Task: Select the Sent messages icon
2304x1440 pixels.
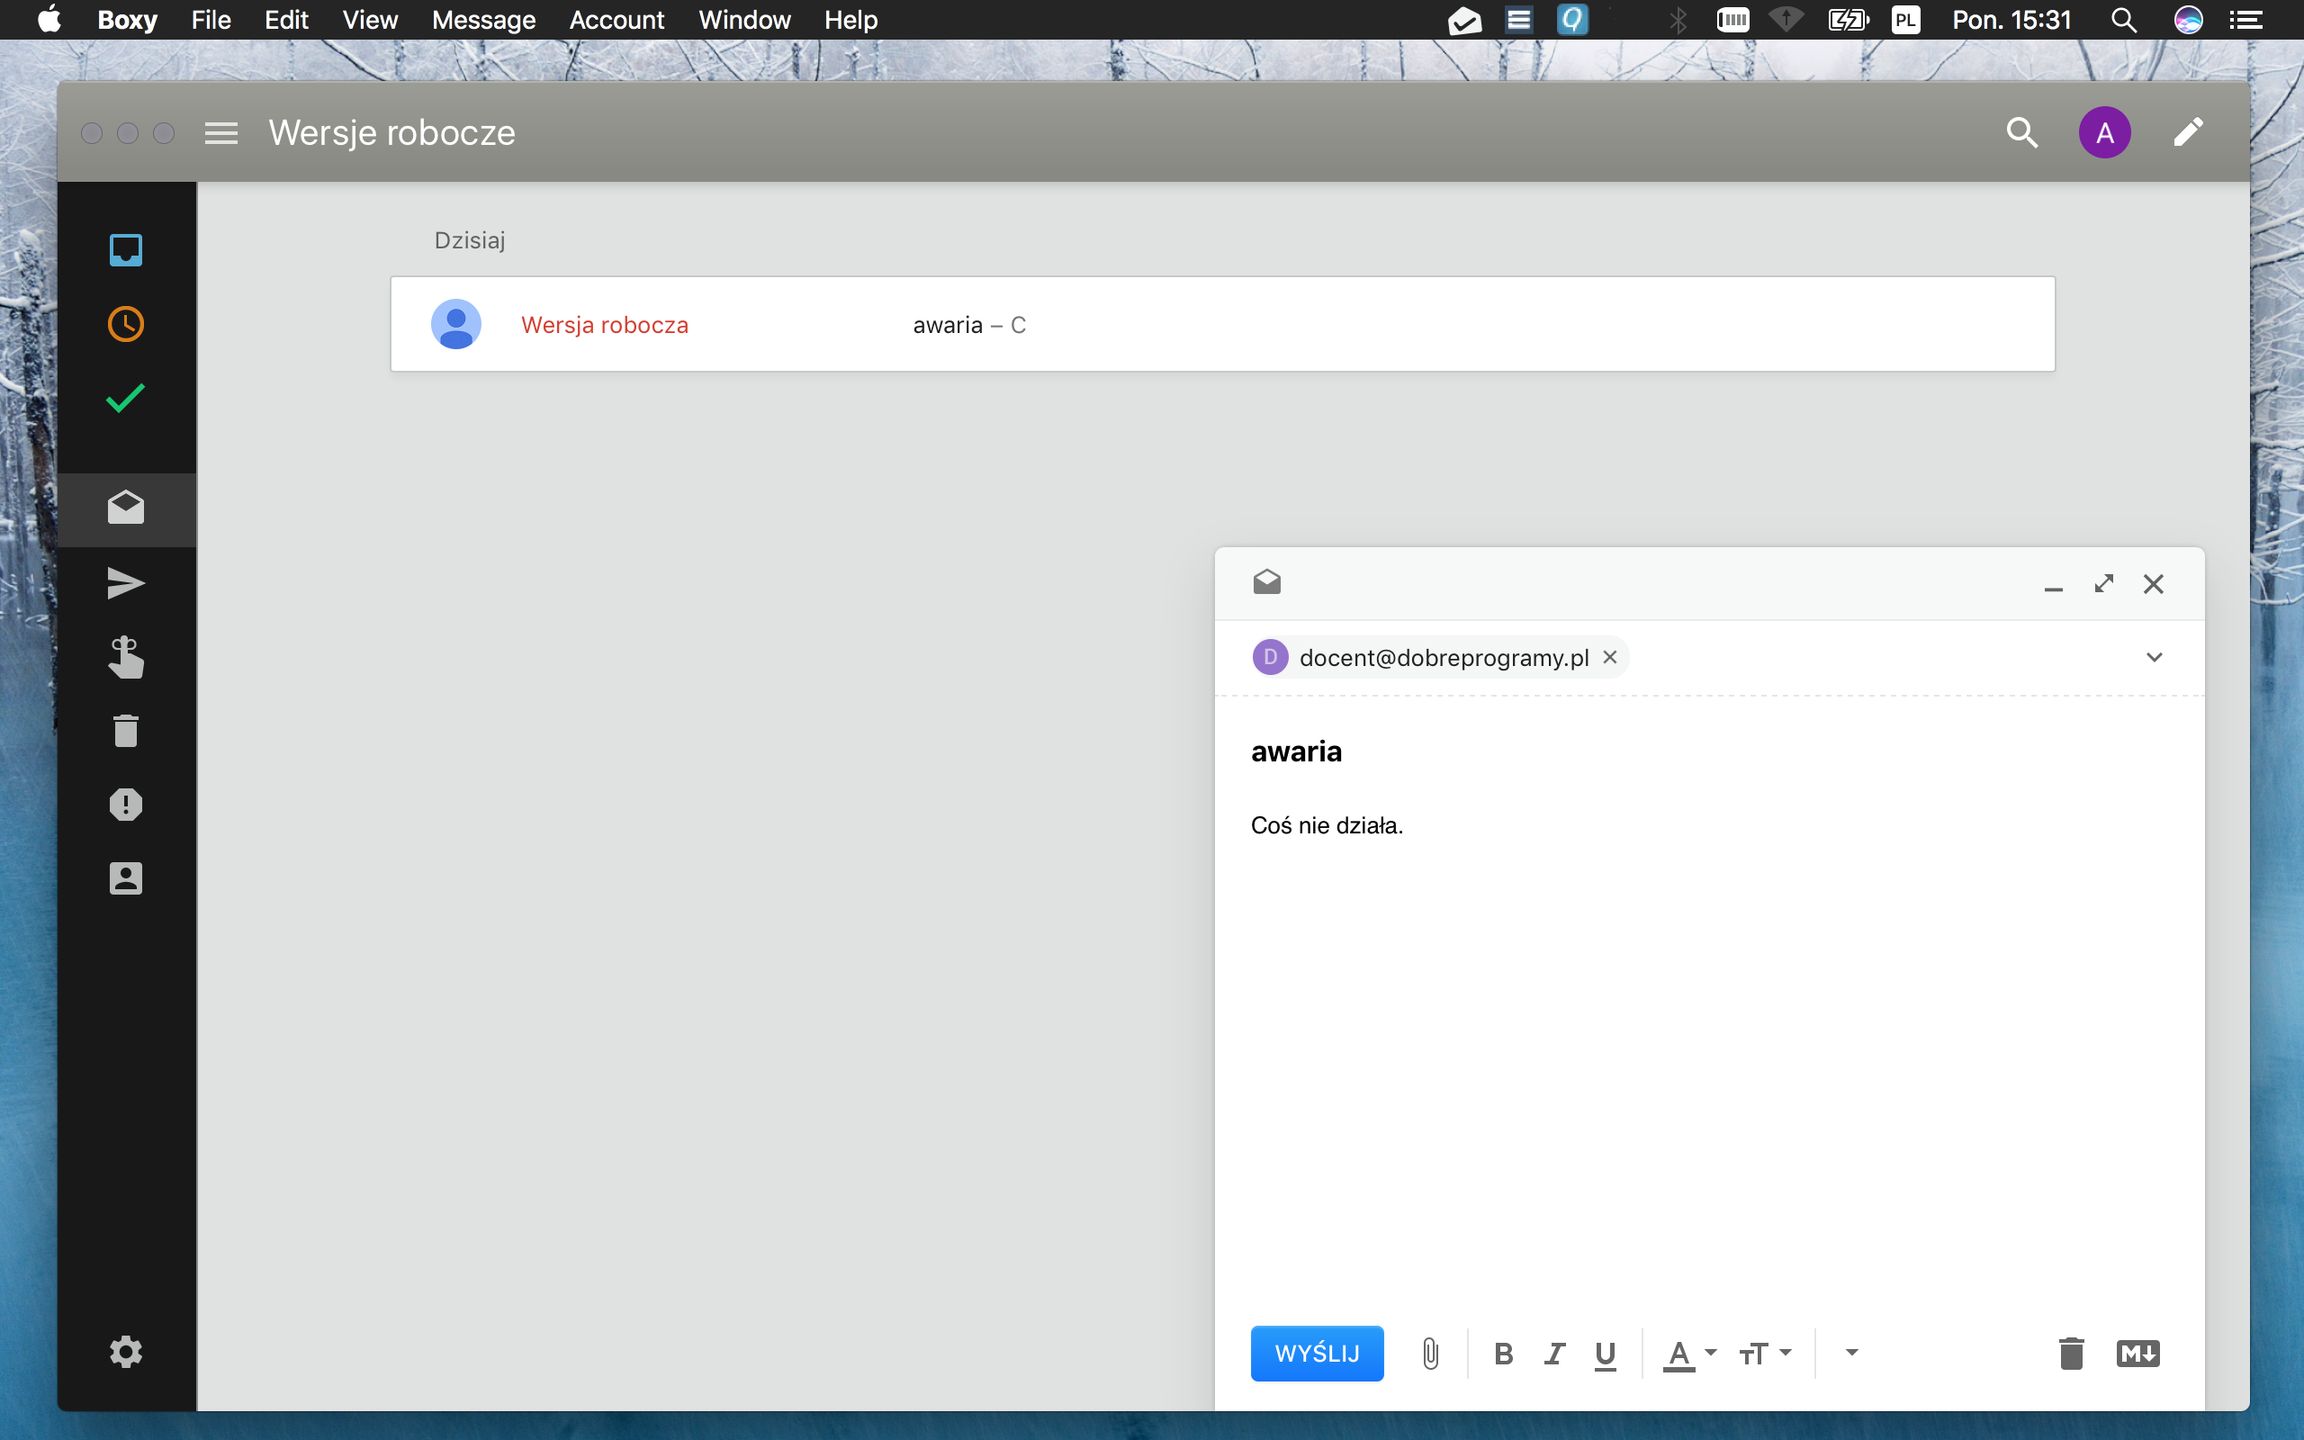Action: [x=126, y=583]
